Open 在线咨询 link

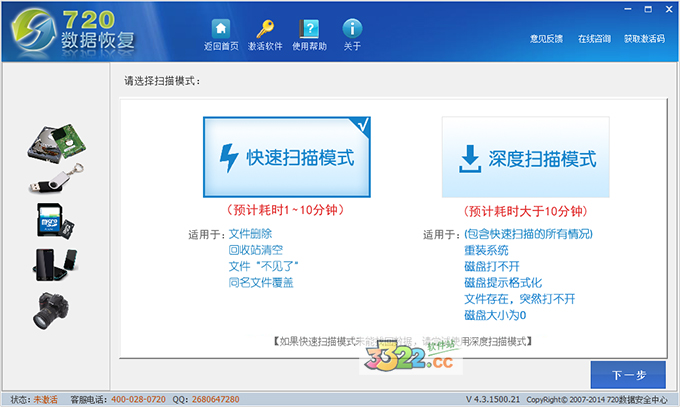594,39
